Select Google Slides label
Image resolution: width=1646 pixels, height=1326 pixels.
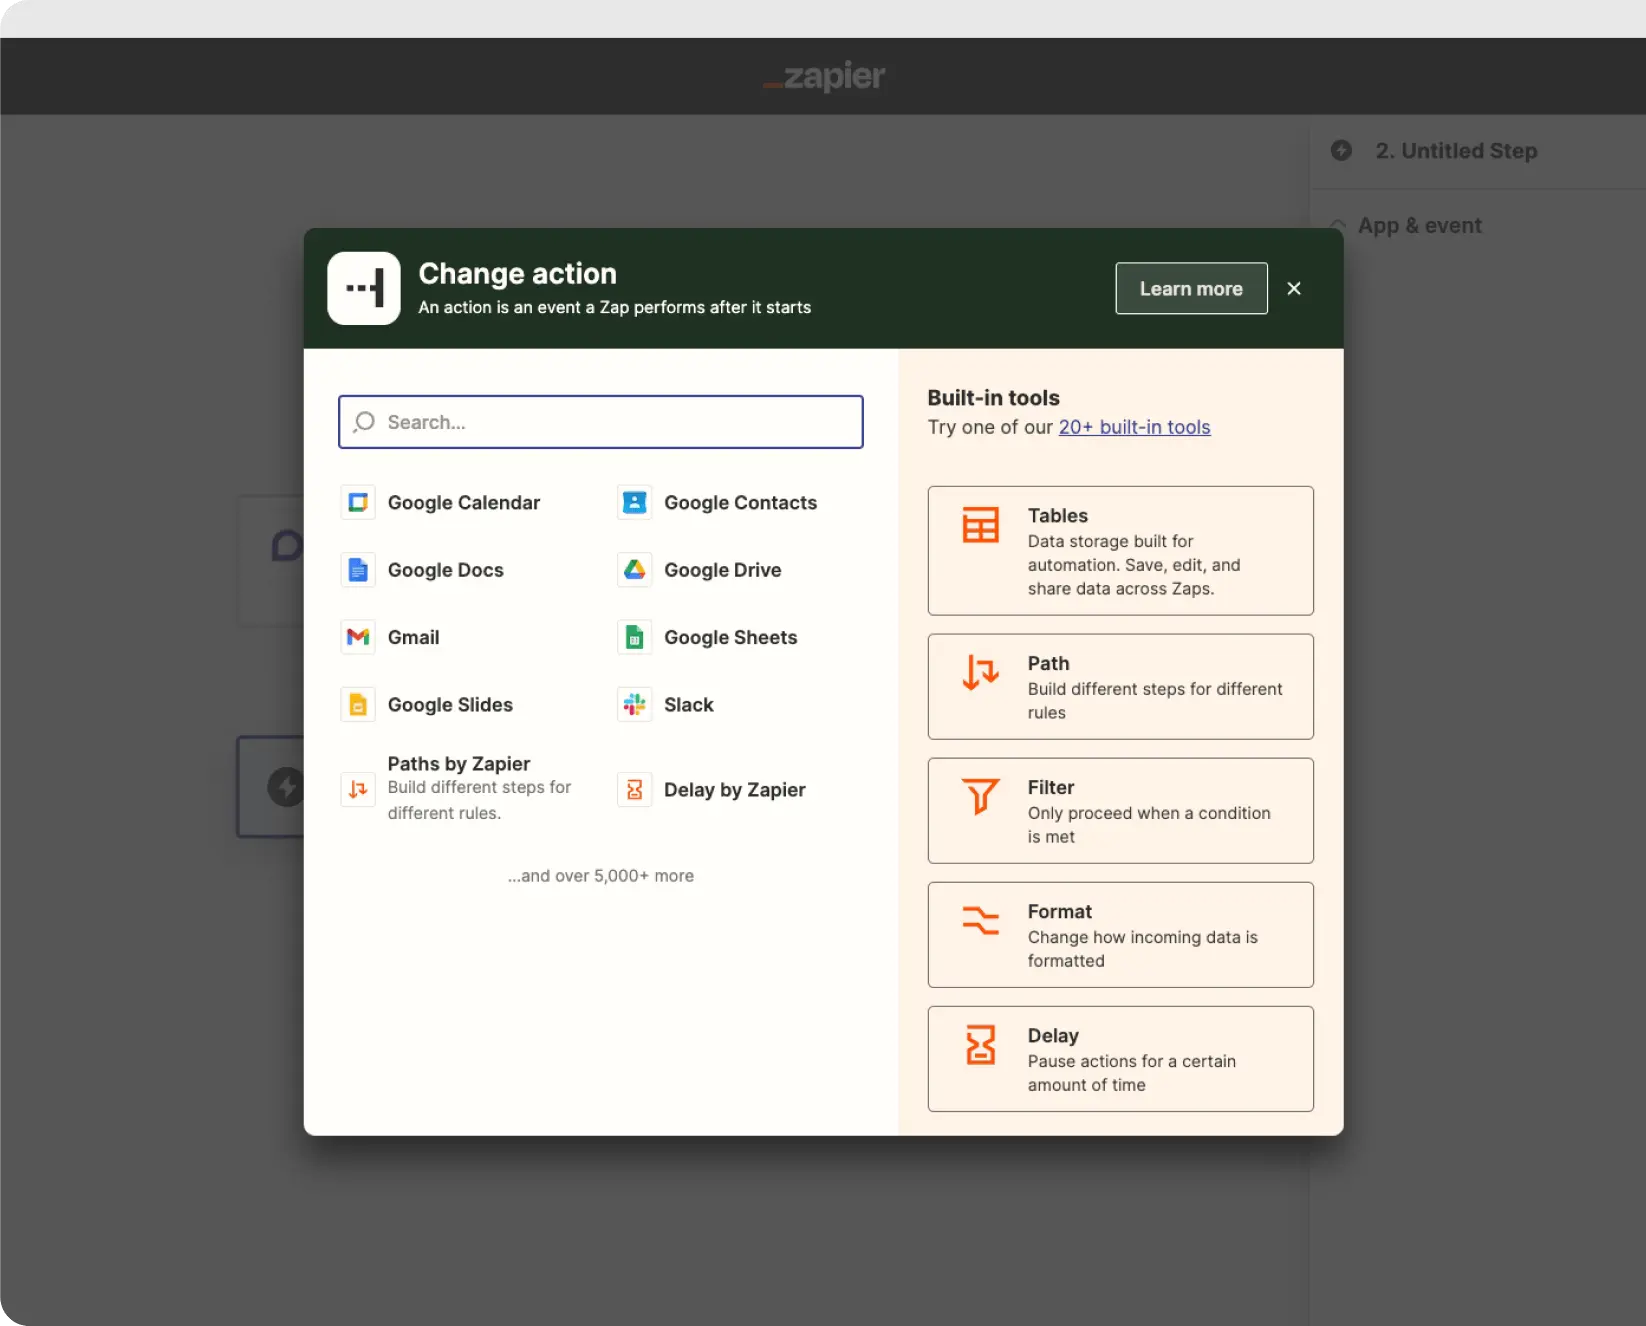tap(450, 704)
